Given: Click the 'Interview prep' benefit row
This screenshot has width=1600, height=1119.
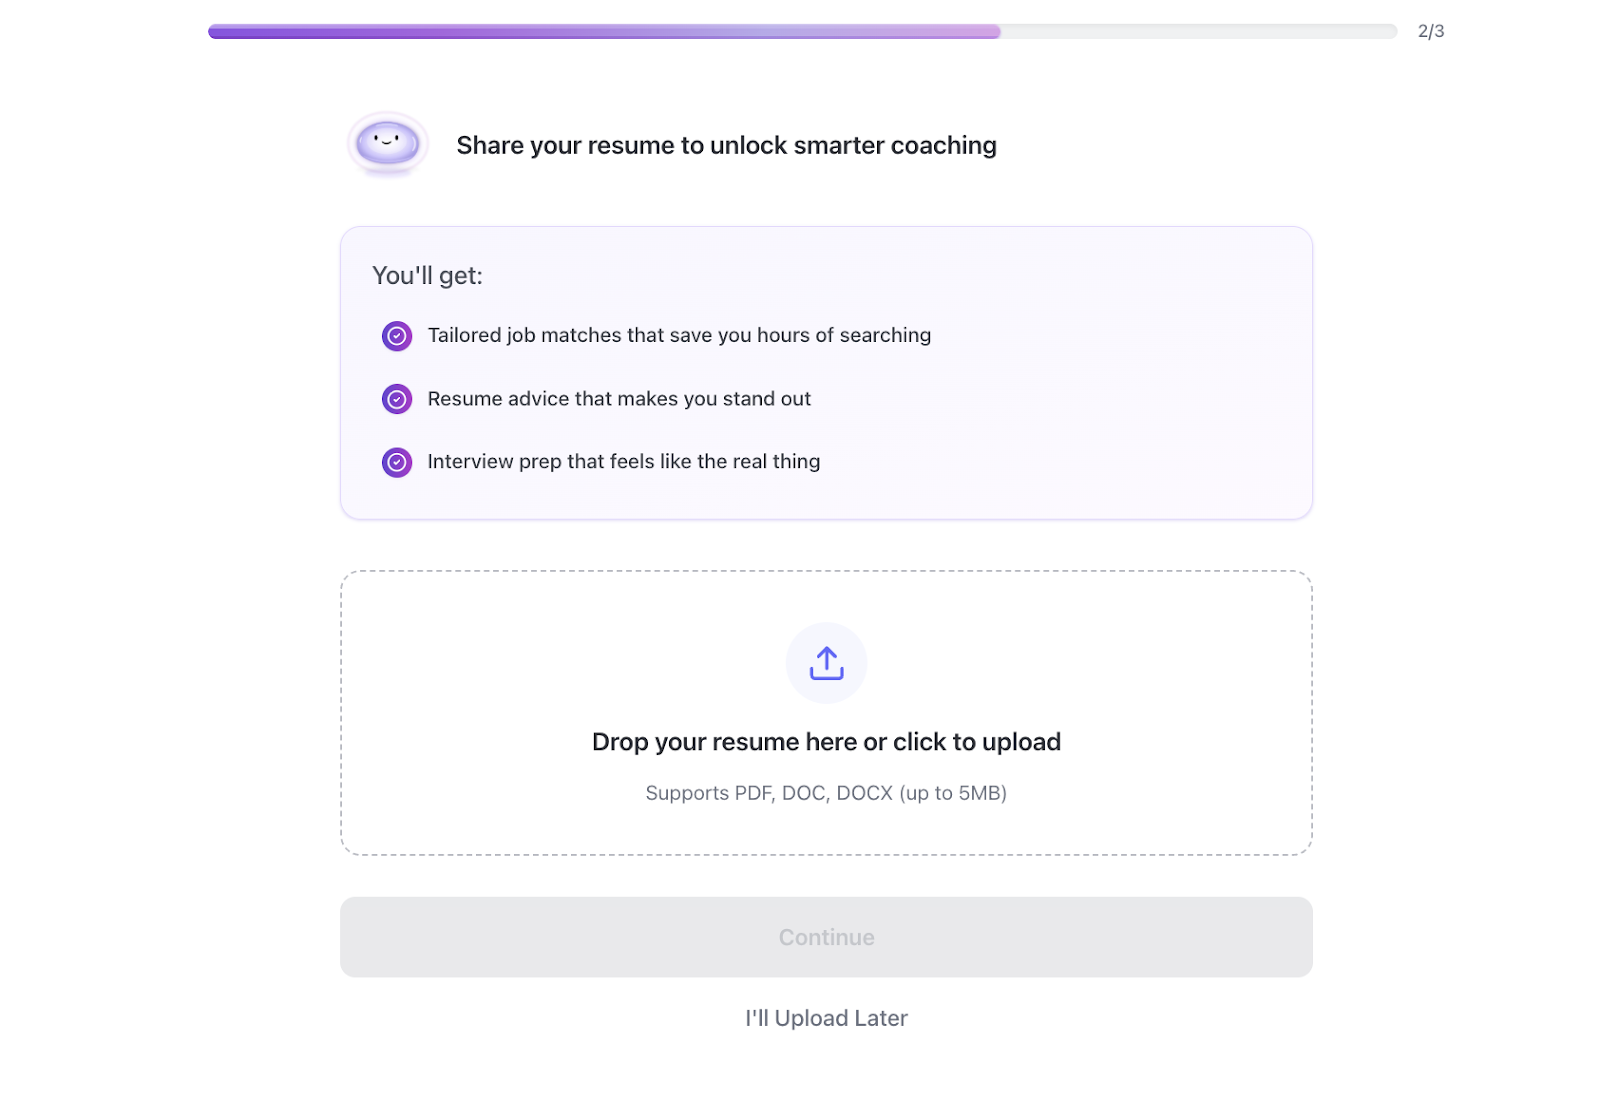Looking at the screenshot, I should [x=624, y=462].
